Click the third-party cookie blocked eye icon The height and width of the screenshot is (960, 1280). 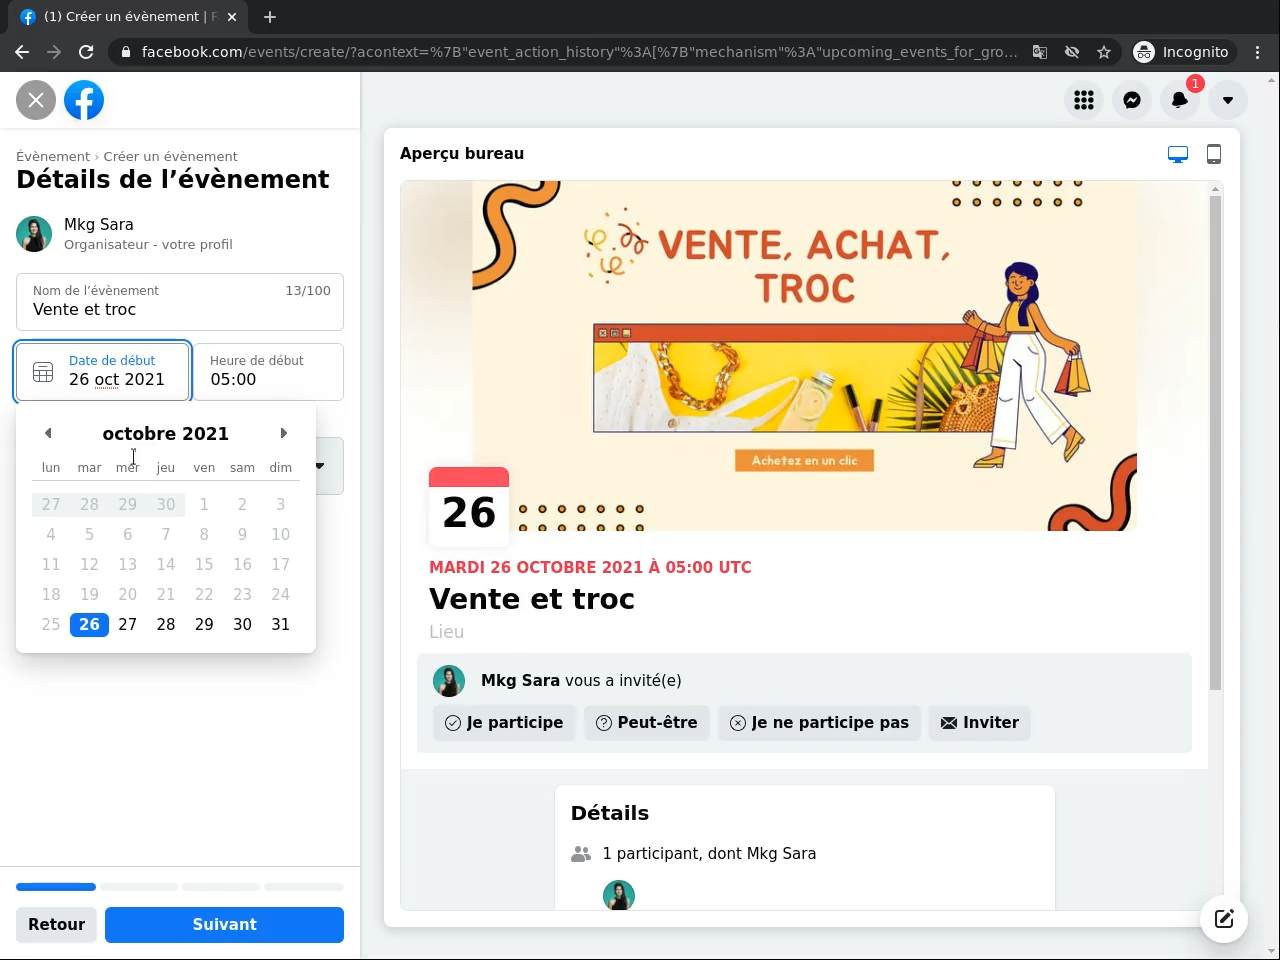[x=1072, y=52]
